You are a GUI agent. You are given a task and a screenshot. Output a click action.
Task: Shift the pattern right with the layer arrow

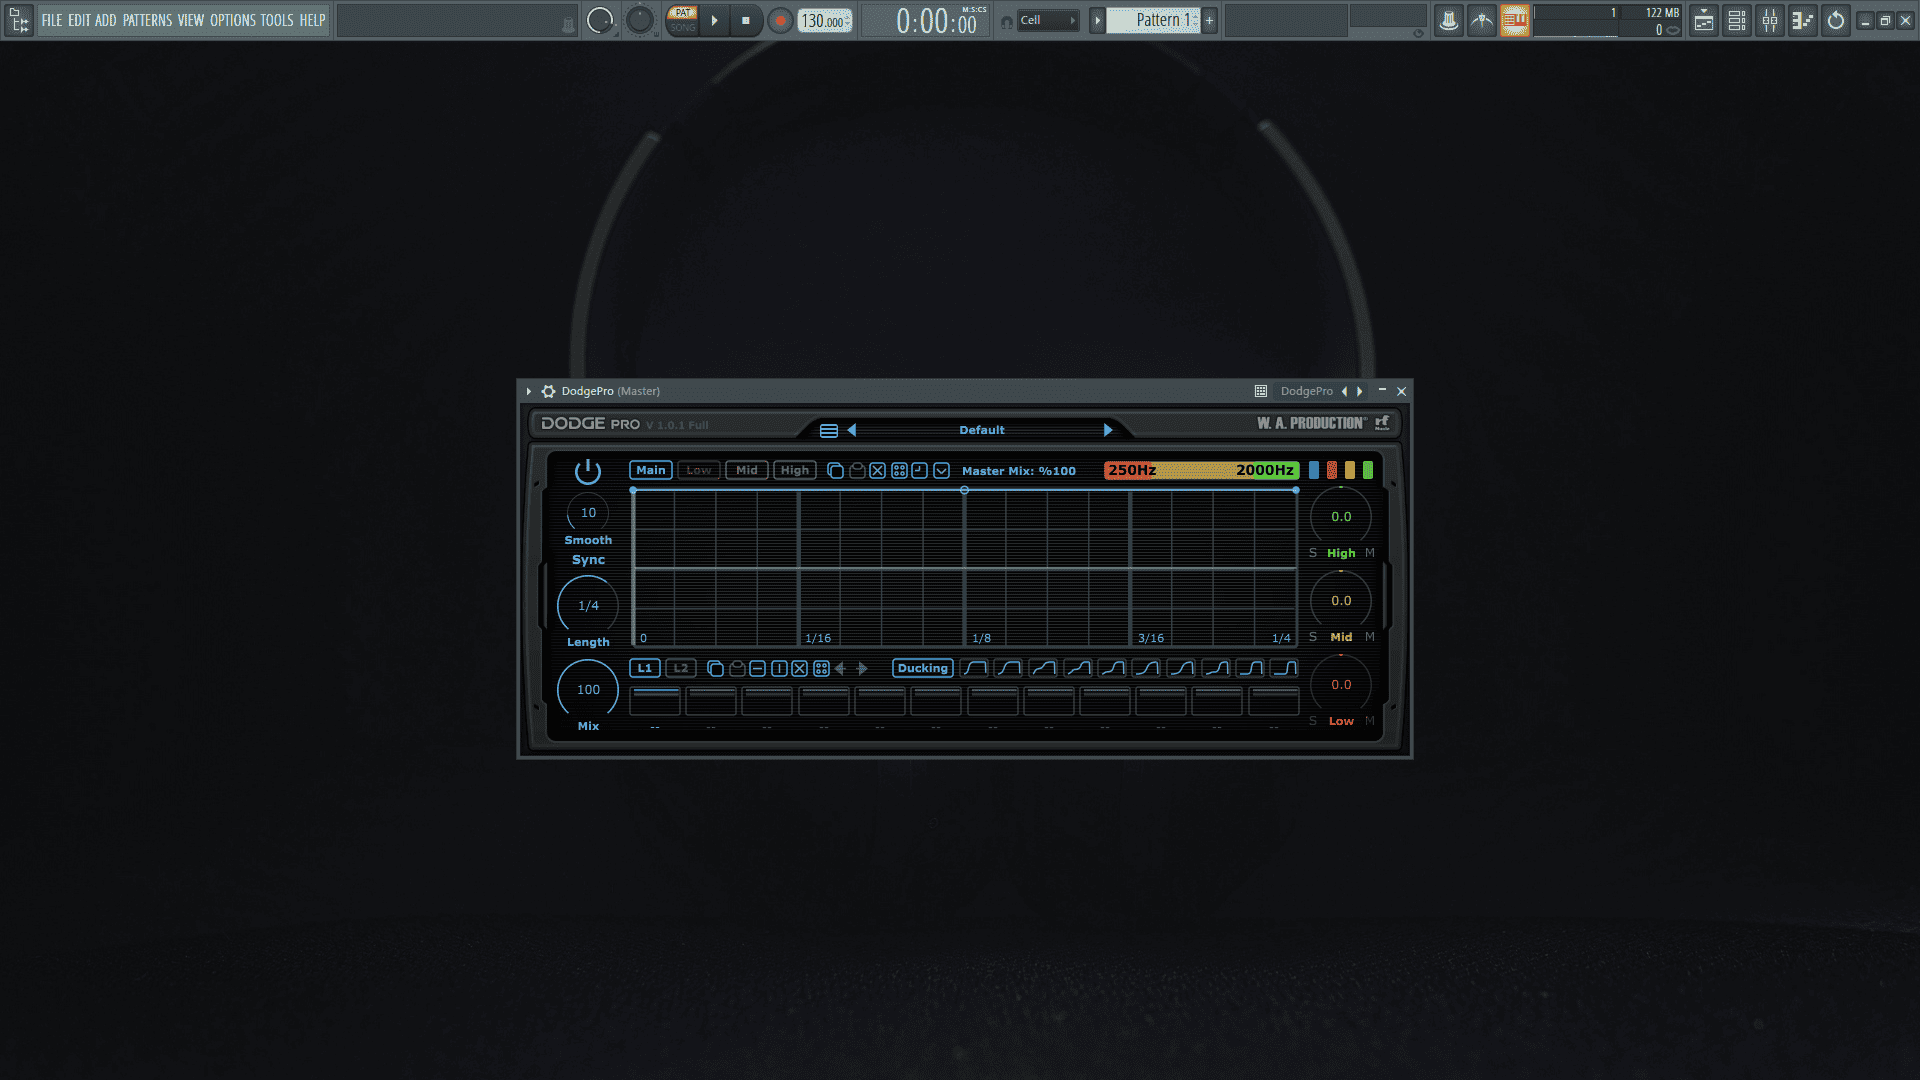[863, 668]
